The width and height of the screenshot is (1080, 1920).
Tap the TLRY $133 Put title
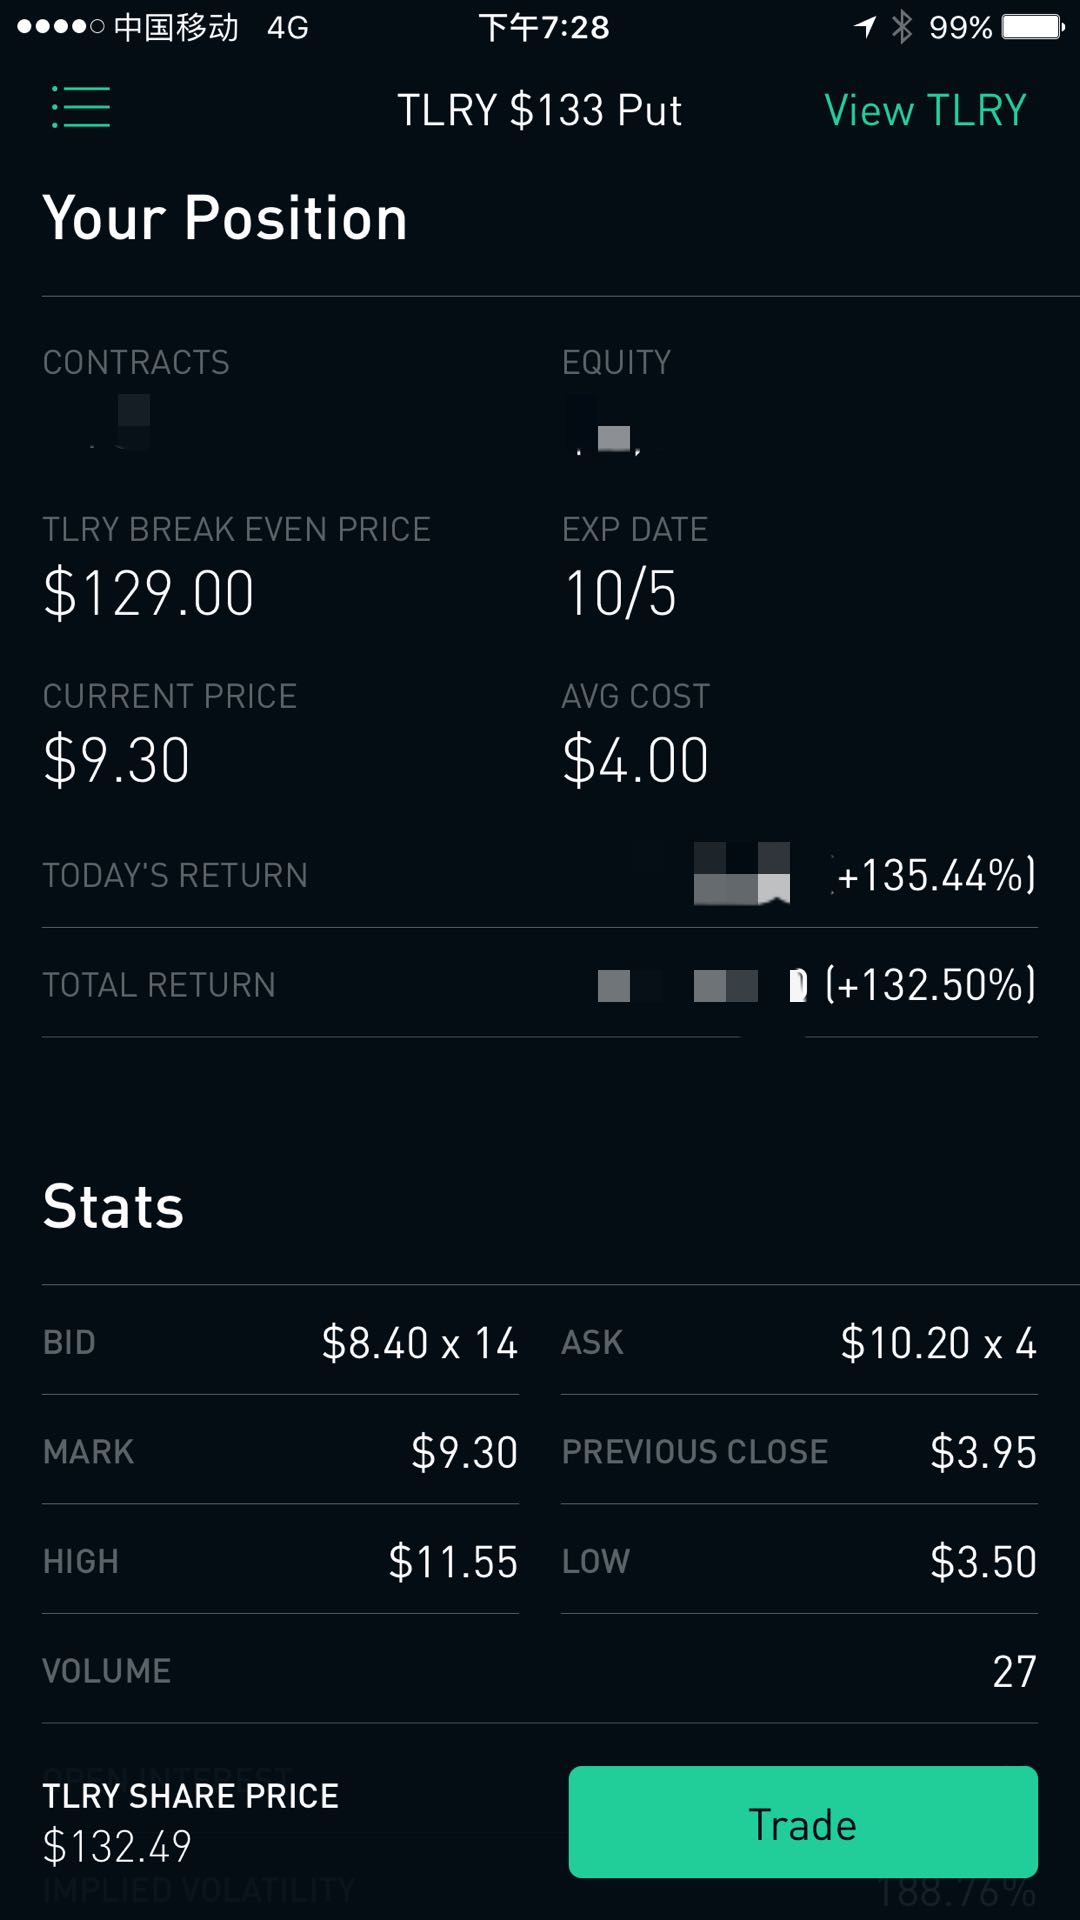click(x=540, y=110)
